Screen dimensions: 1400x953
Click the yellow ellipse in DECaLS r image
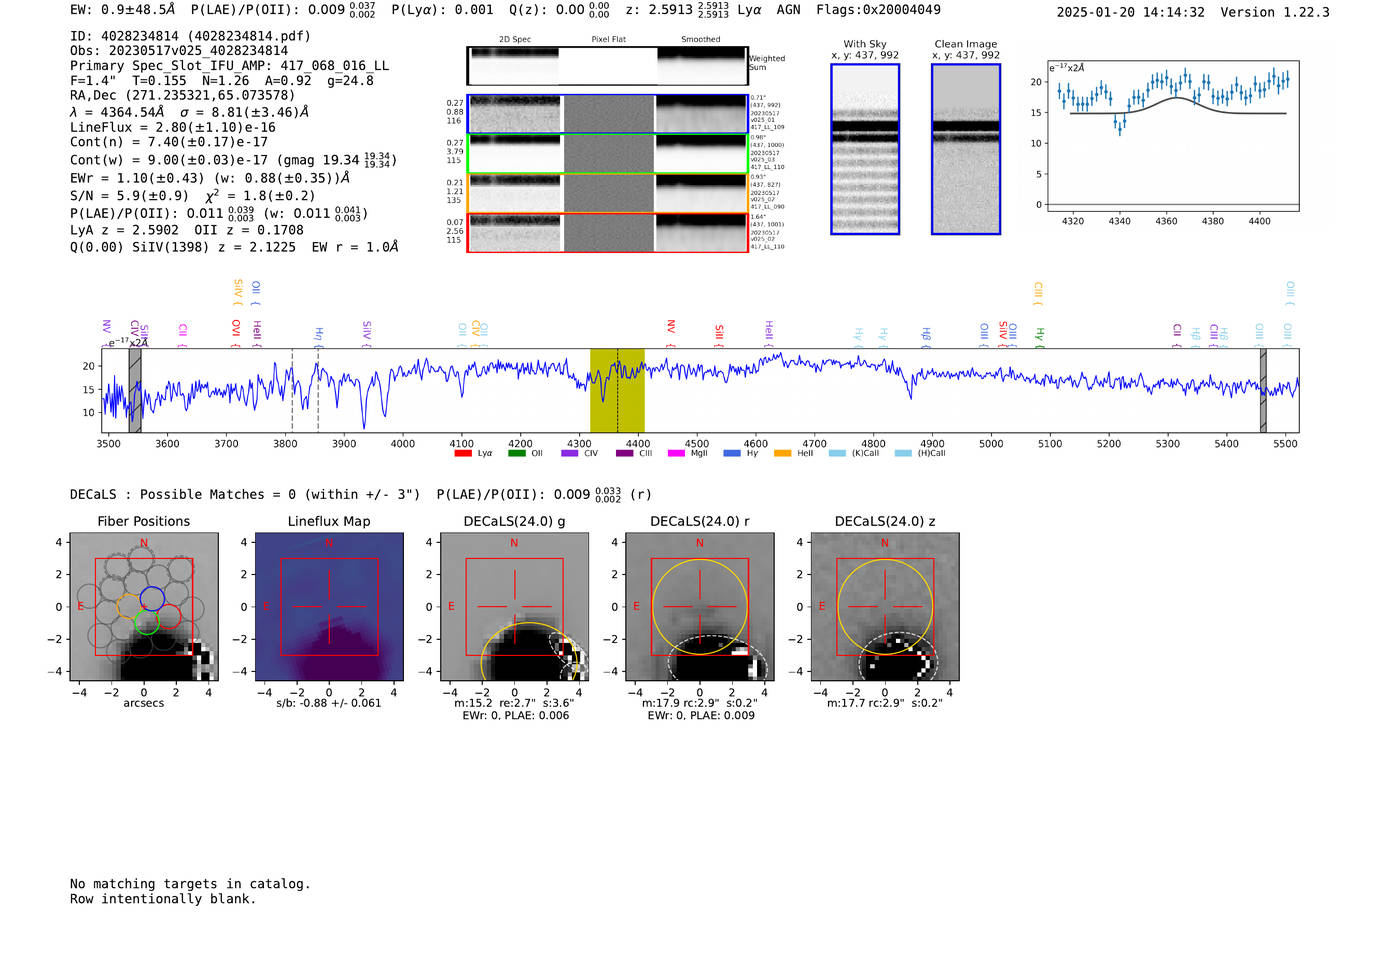[x=700, y=607]
